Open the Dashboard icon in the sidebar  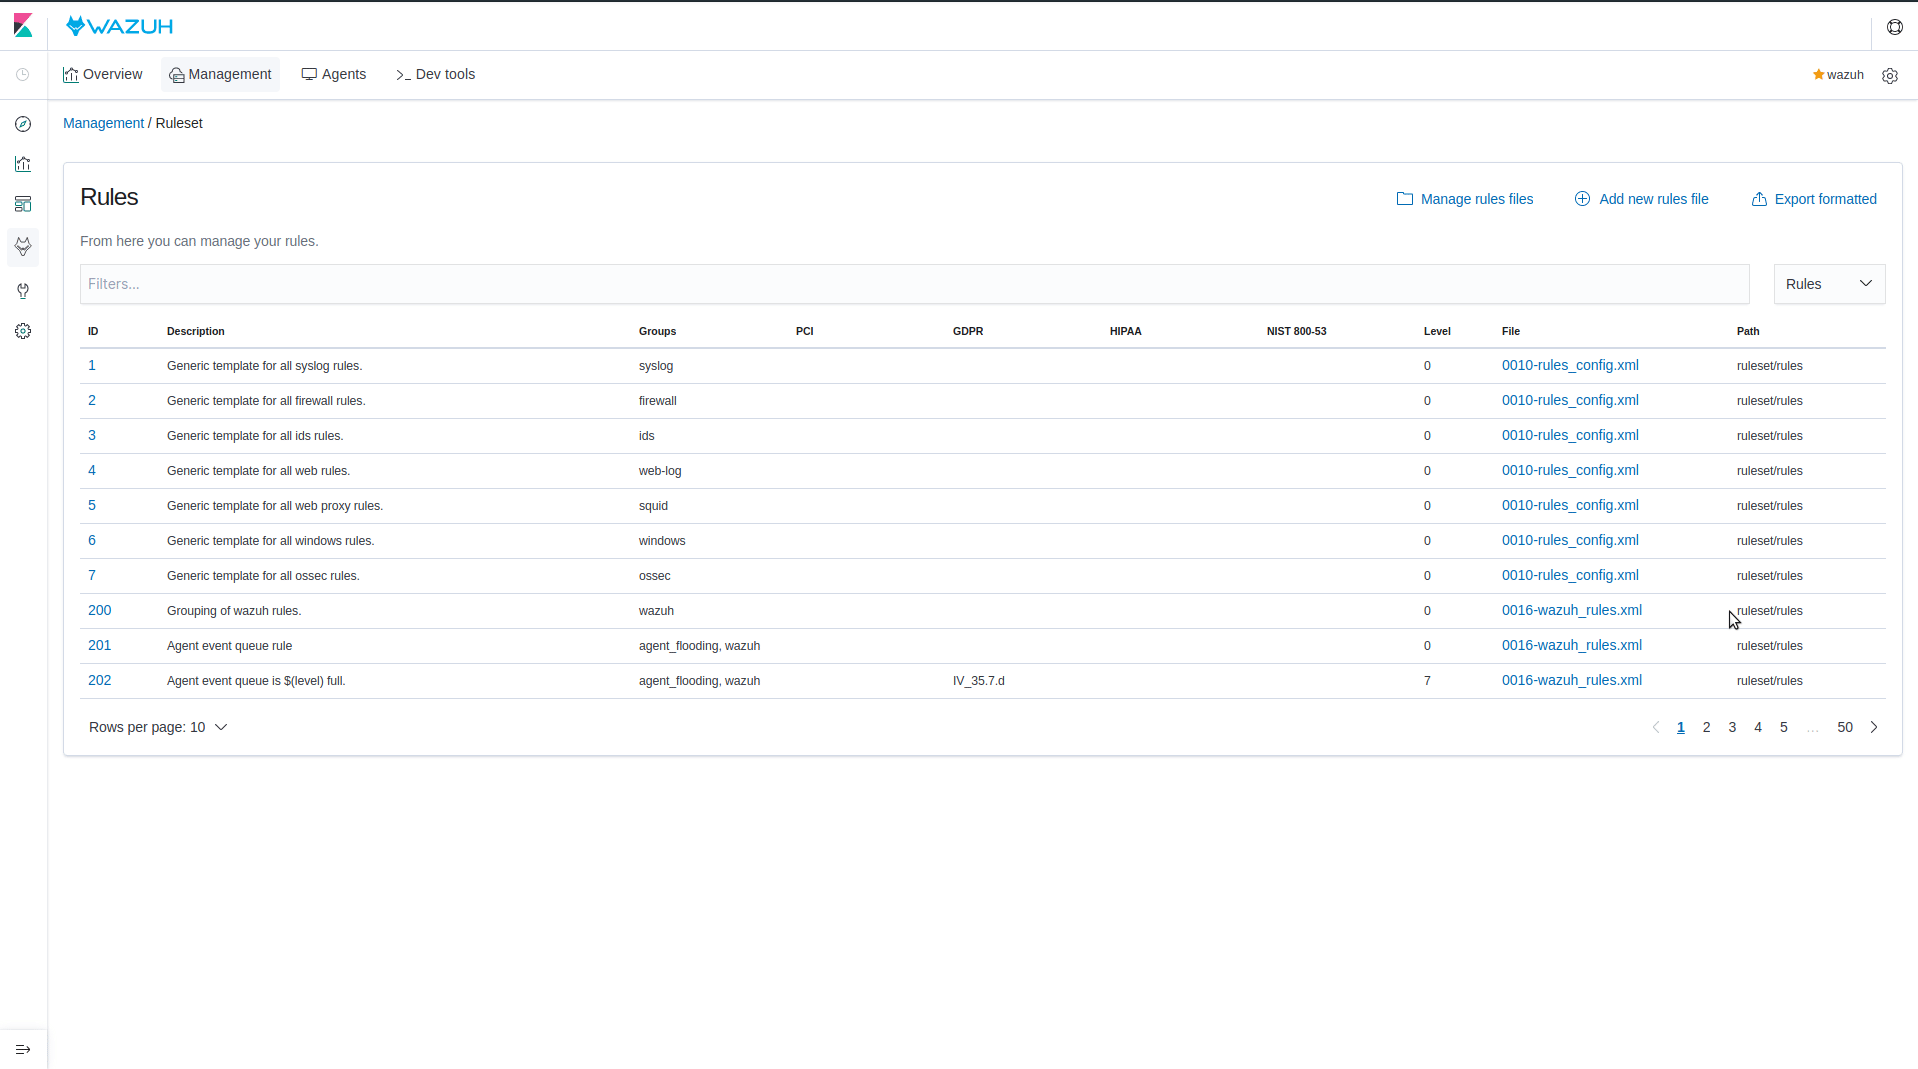(23, 204)
